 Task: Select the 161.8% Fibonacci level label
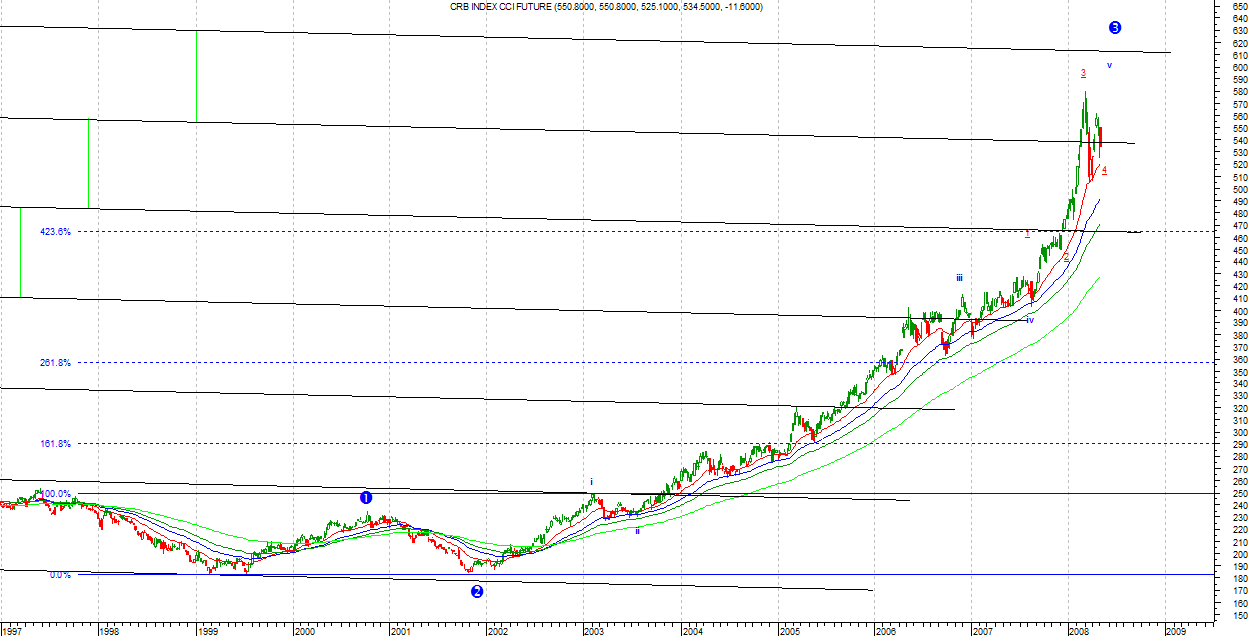55,443
